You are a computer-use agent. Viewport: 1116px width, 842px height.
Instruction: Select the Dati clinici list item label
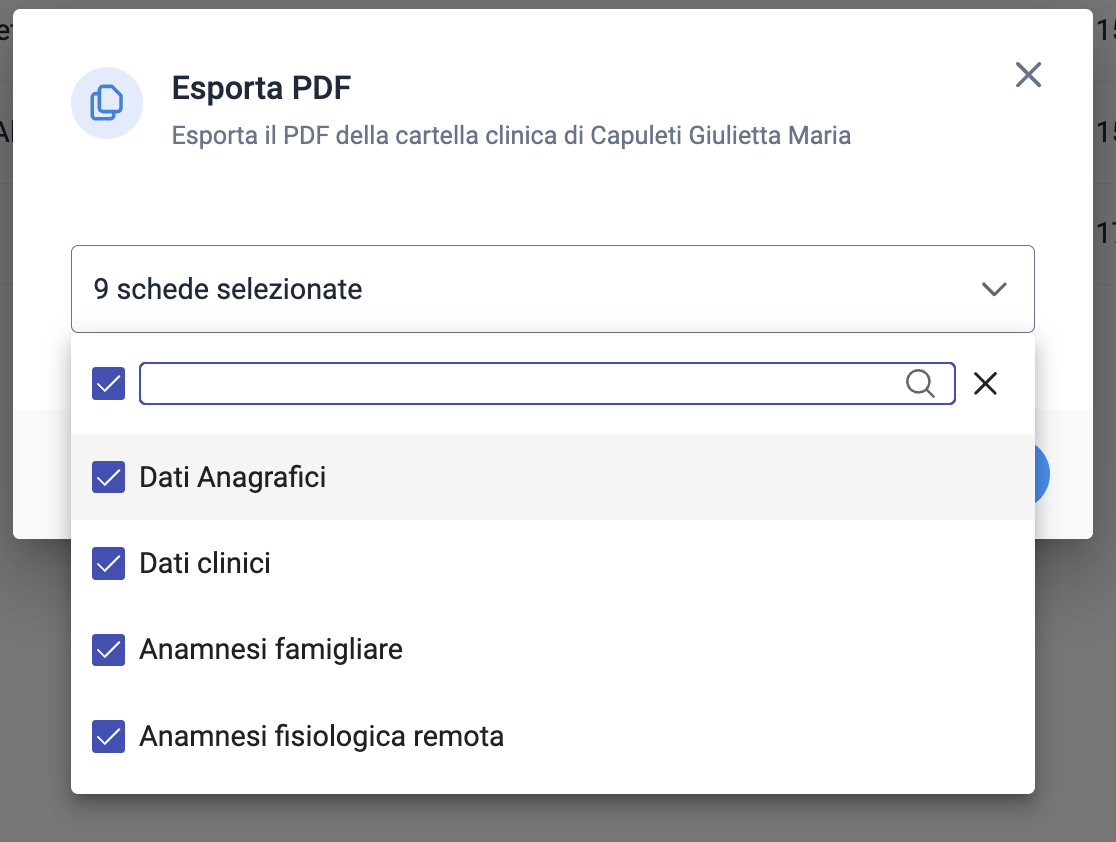(x=205, y=564)
